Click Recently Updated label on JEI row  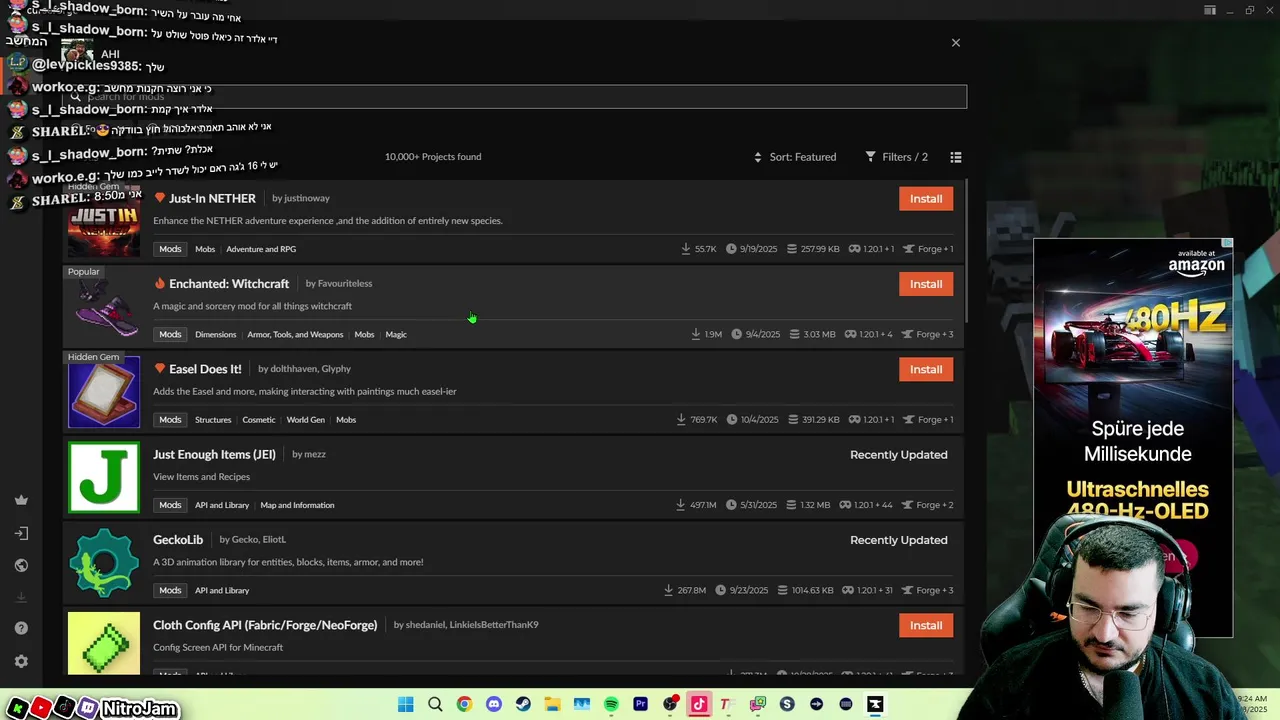[x=899, y=455]
